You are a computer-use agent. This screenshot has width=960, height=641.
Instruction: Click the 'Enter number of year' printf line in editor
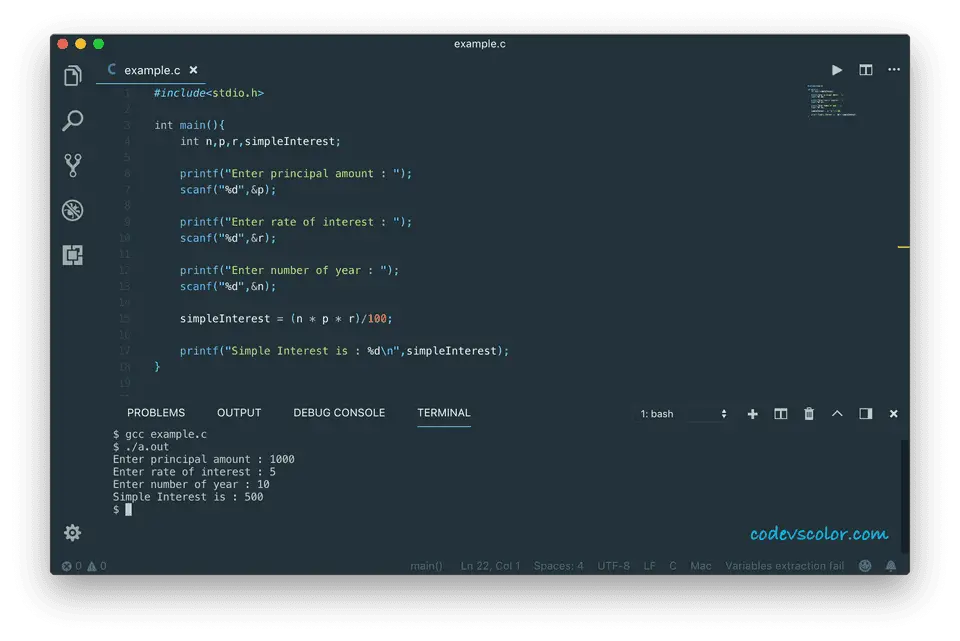pos(289,270)
